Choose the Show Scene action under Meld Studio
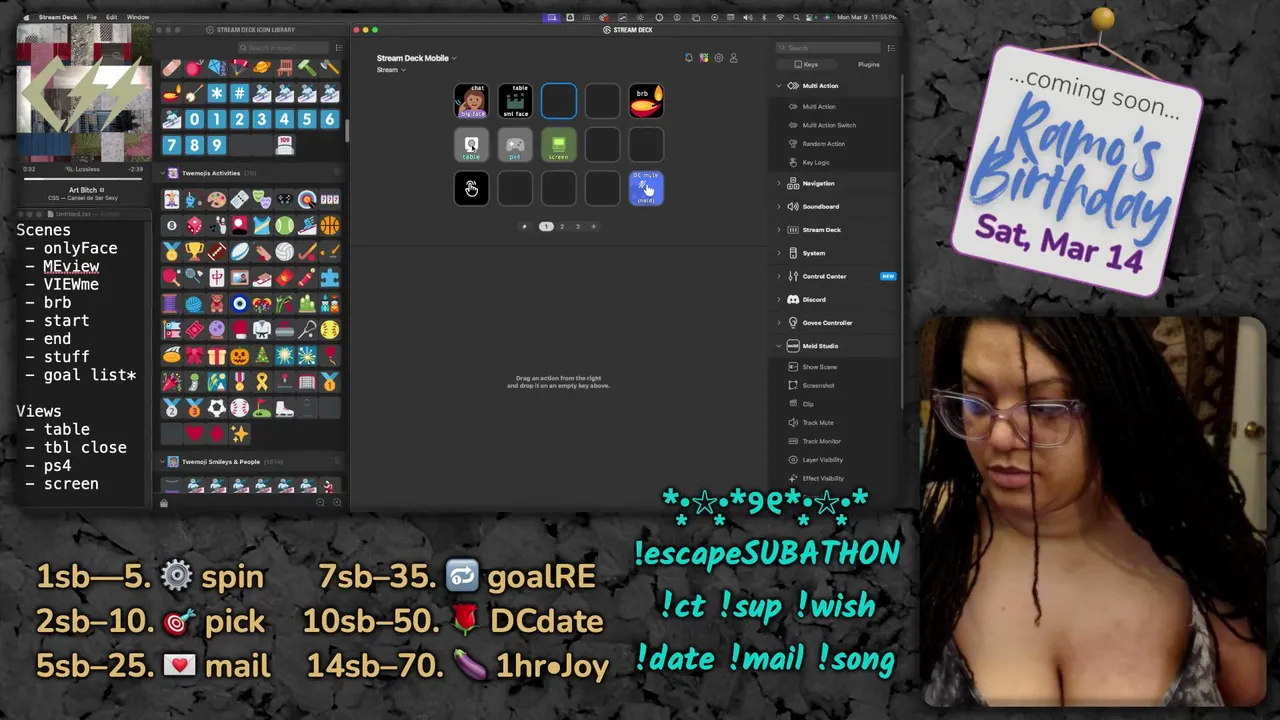 [819, 367]
